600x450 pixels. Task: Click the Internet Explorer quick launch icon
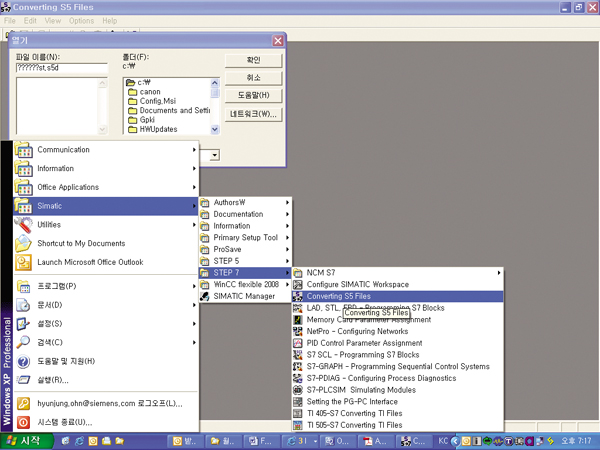pyautogui.click(x=79, y=441)
